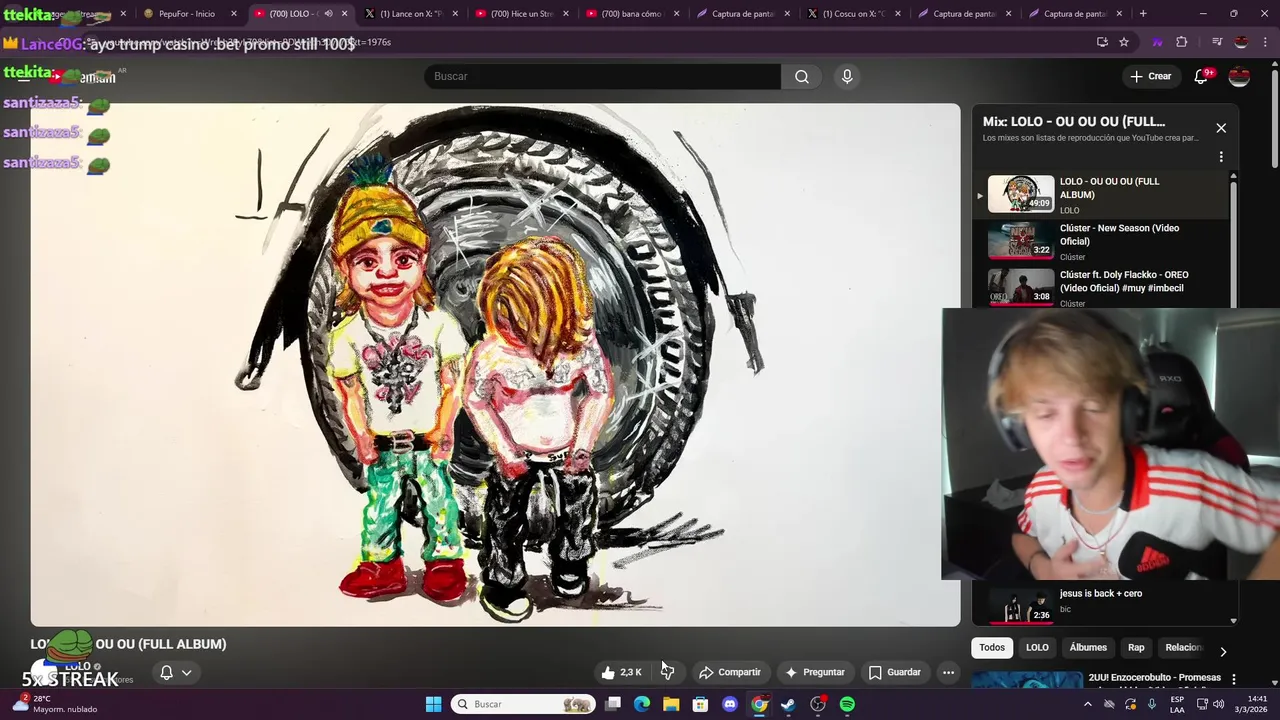
Task: Close the Mix playlist panel
Action: [x=1221, y=128]
